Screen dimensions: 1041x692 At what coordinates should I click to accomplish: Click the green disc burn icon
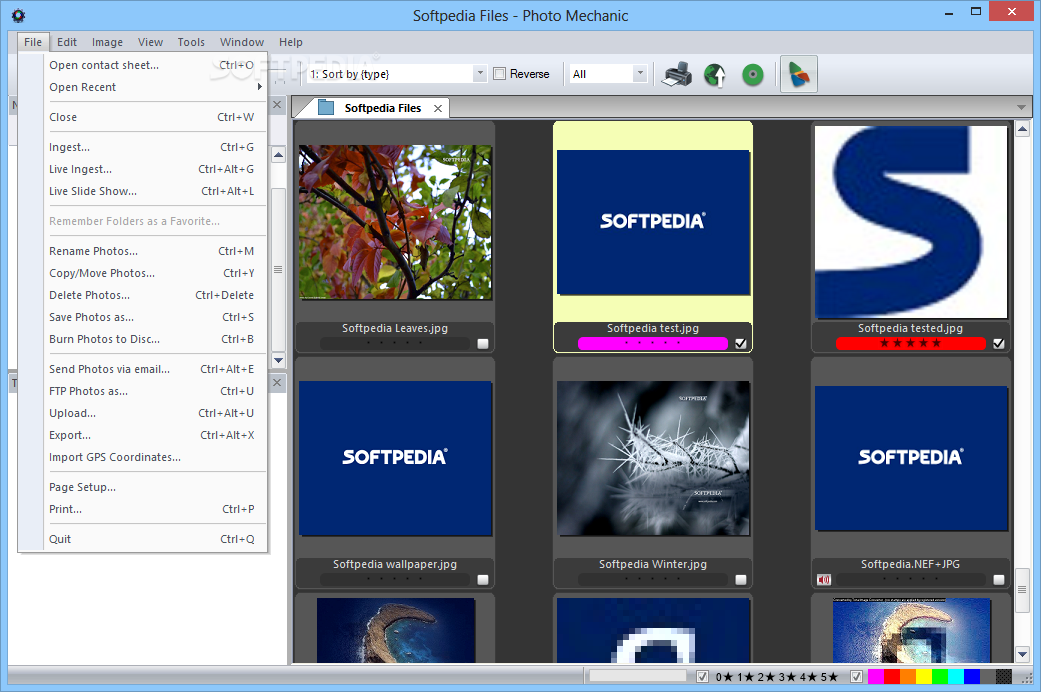click(752, 74)
